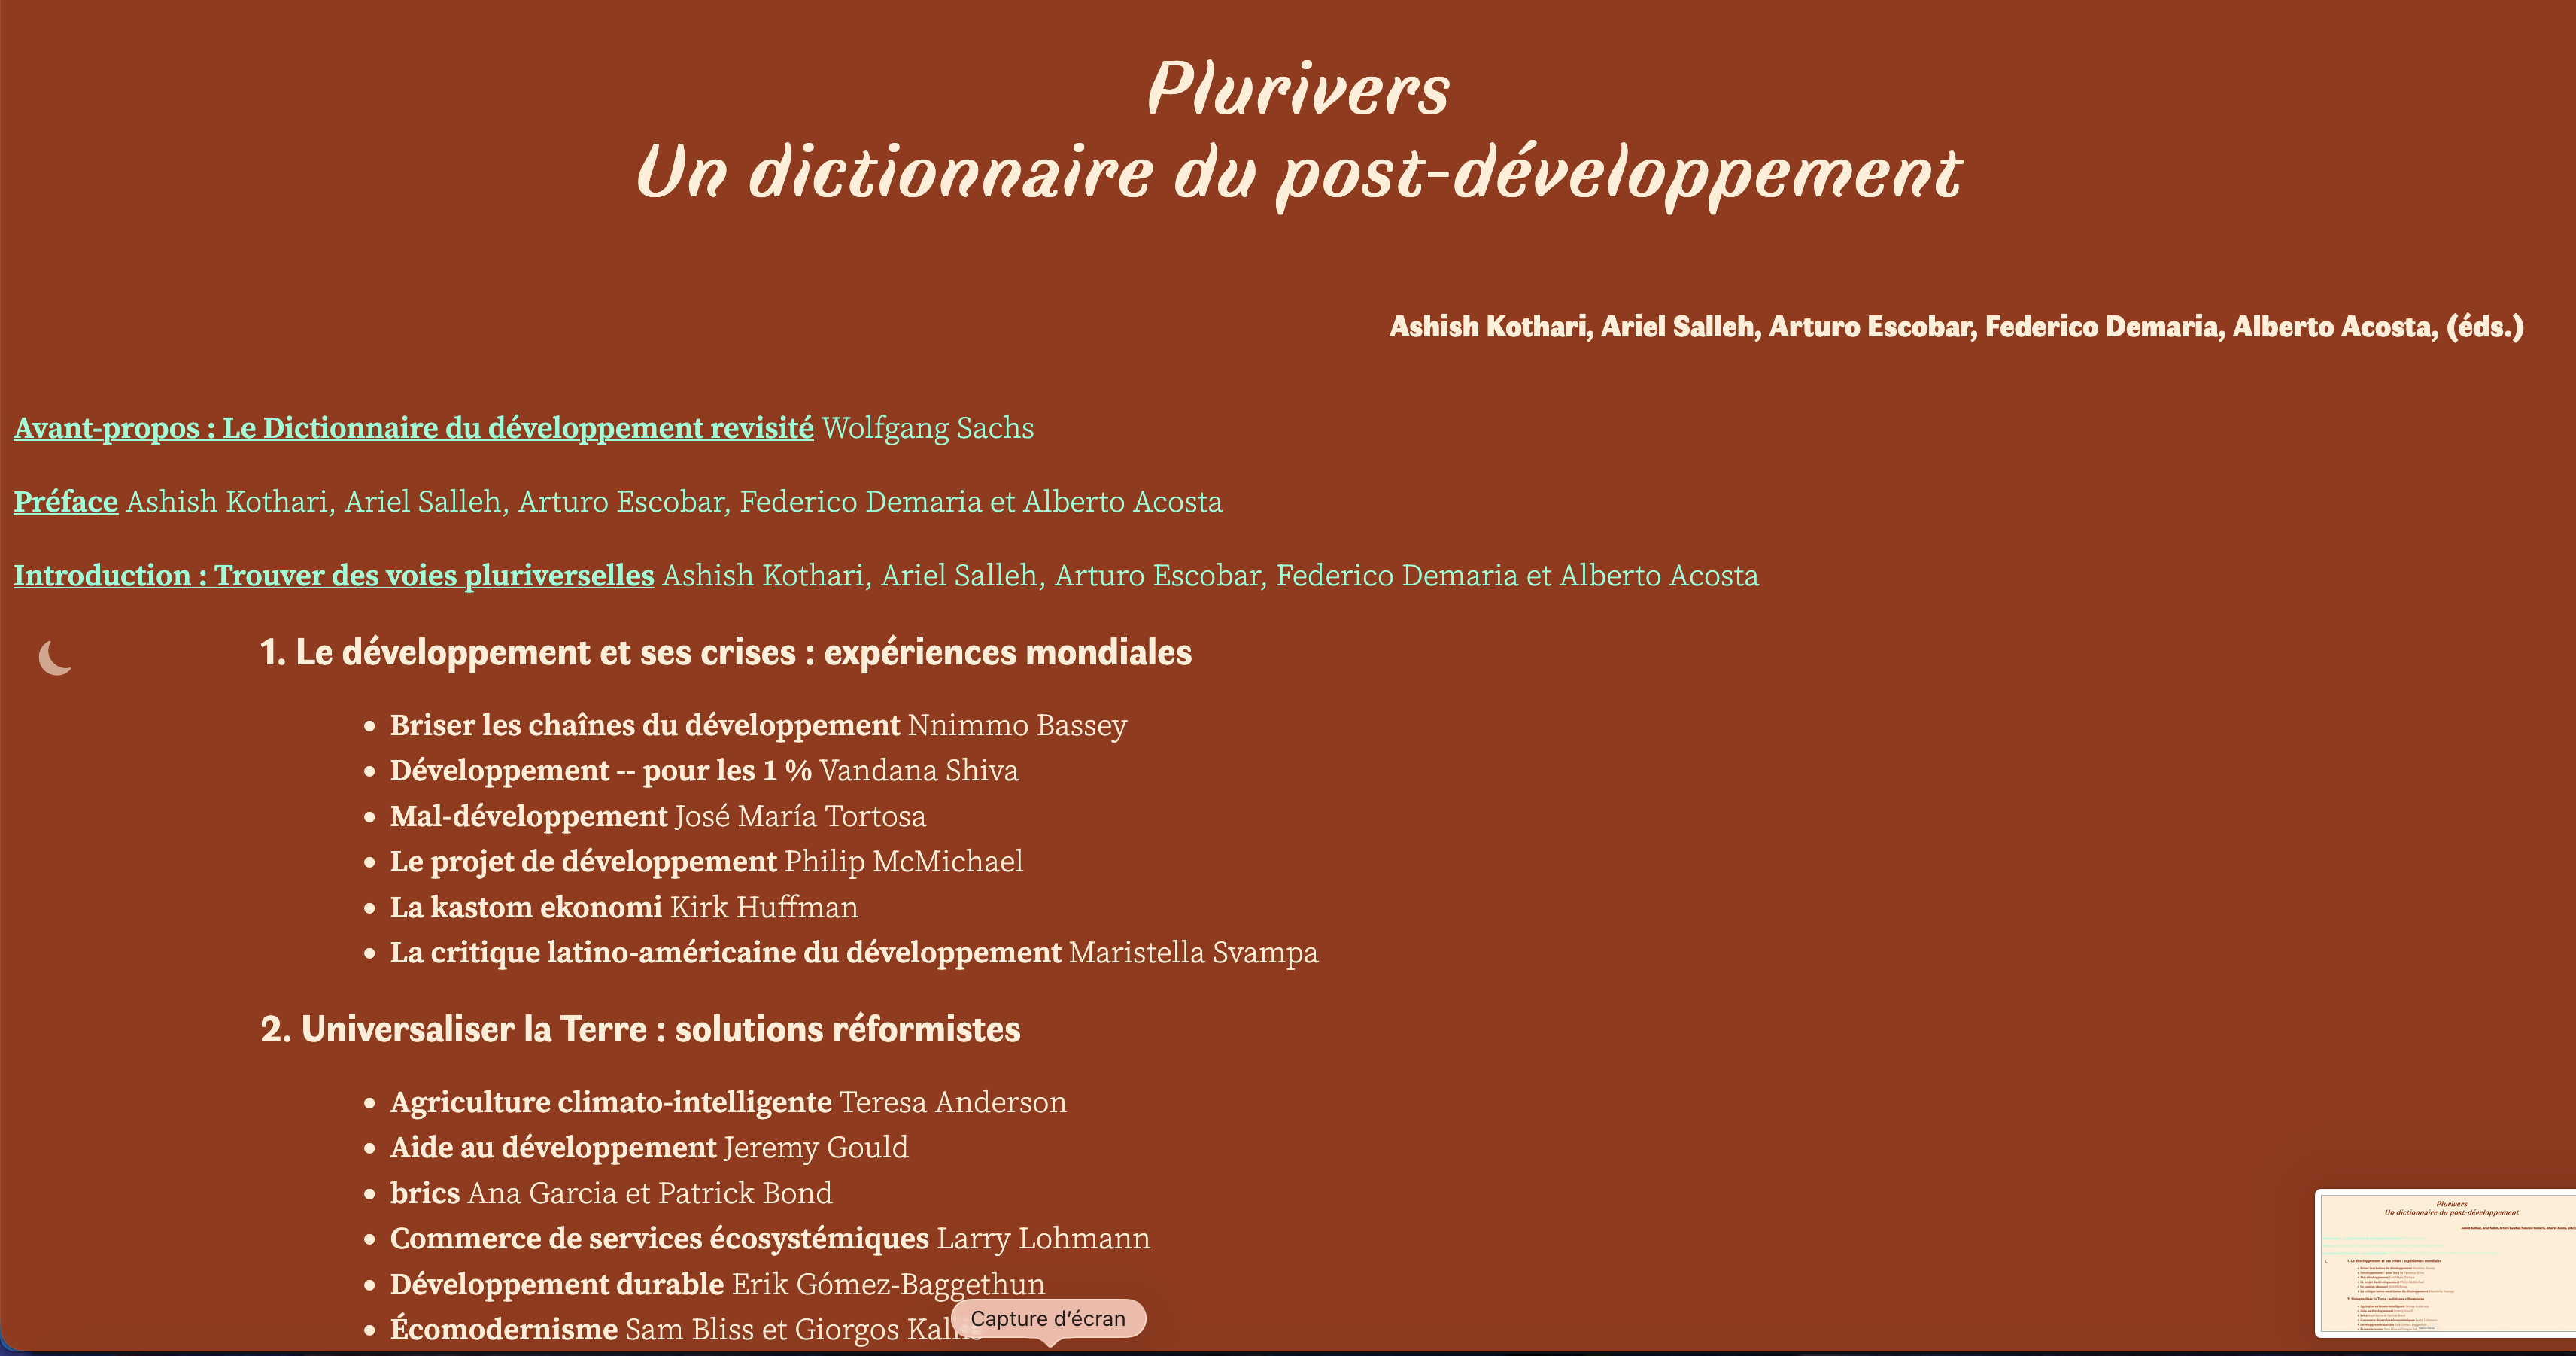Click entry Développement durable
The width and height of the screenshot is (2576, 1356).
557,1285
